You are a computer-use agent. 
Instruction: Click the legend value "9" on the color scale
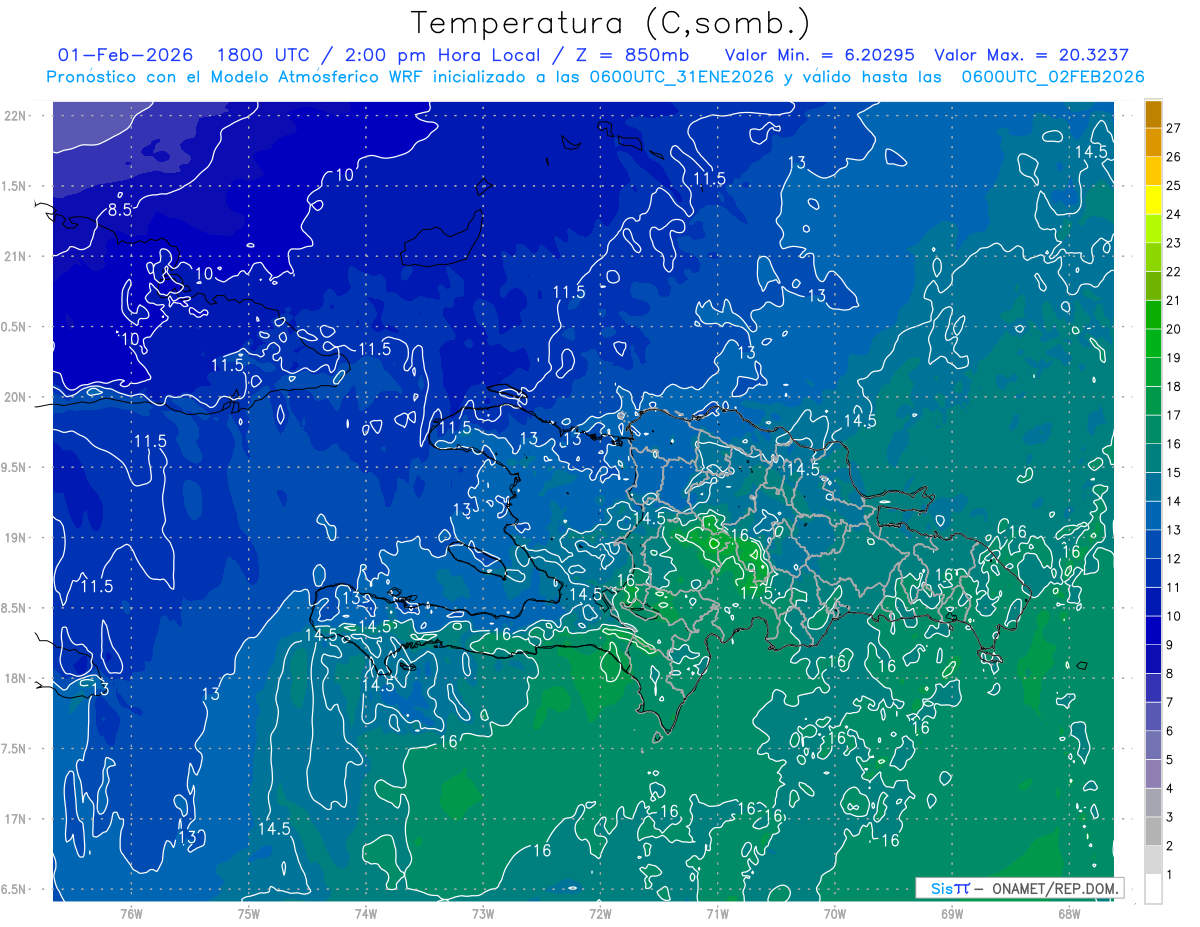tap(1170, 645)
